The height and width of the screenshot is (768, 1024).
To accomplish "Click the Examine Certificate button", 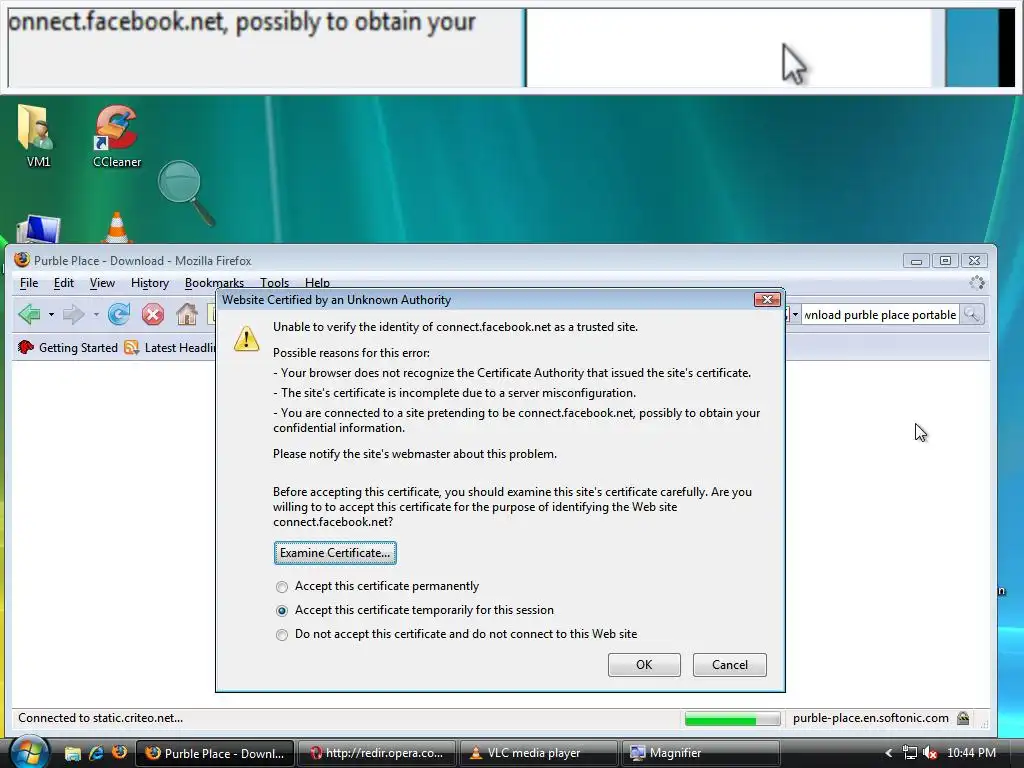I will [335, 552].
